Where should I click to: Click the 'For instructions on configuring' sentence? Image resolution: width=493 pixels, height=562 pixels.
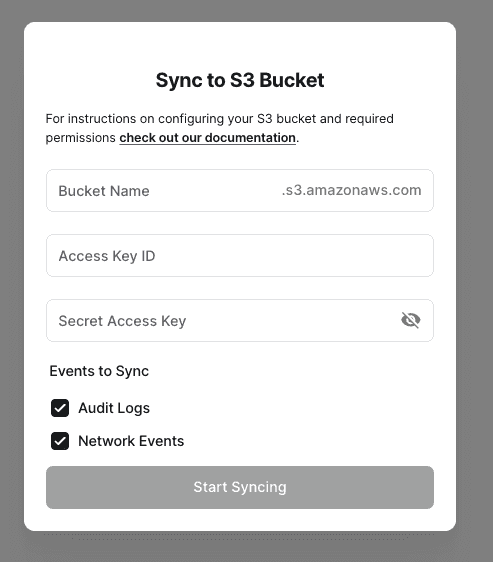(219, 119)
